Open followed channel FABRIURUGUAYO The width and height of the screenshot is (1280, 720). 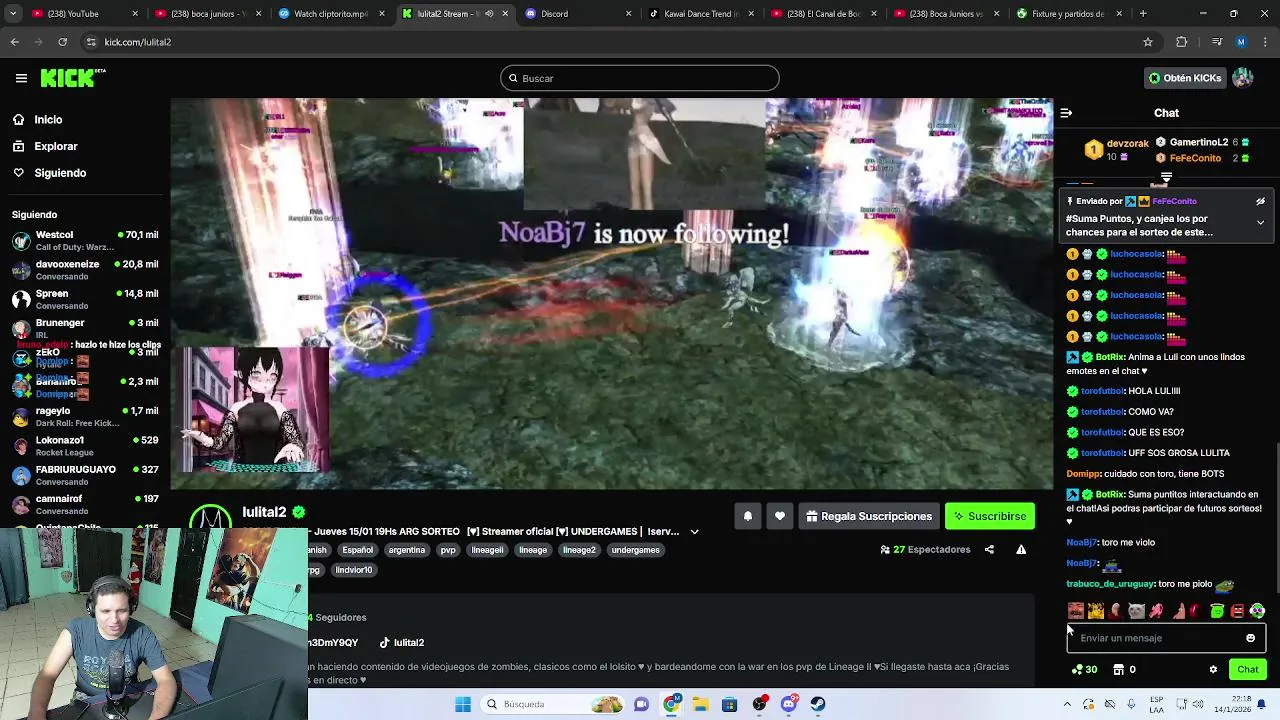[85, 475]
